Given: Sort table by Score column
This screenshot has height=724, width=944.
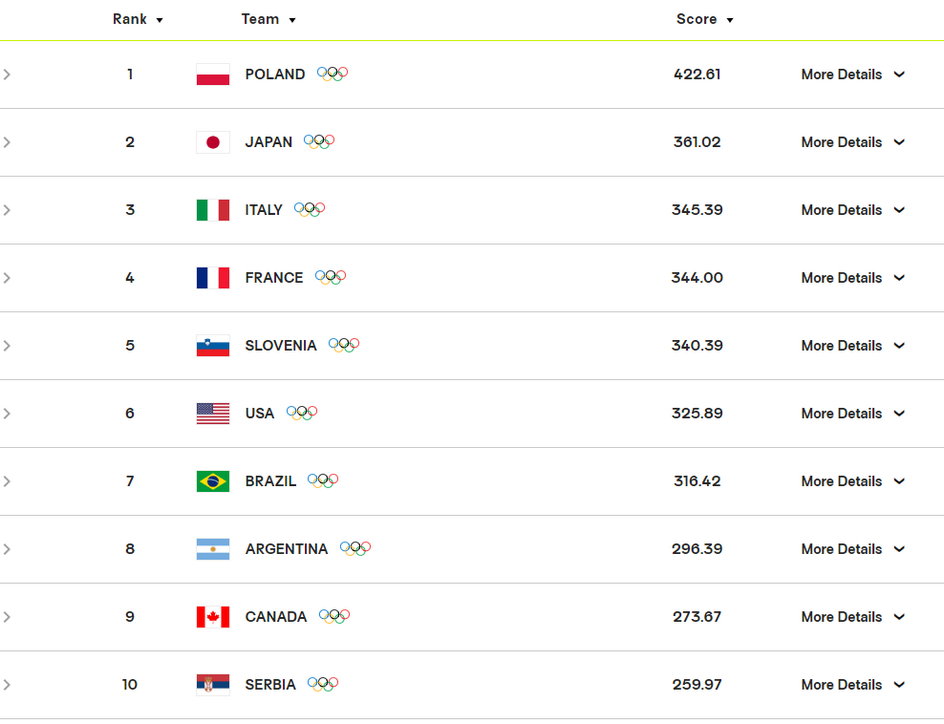Looking at the screenshot, I should click(x=704, y=19).
